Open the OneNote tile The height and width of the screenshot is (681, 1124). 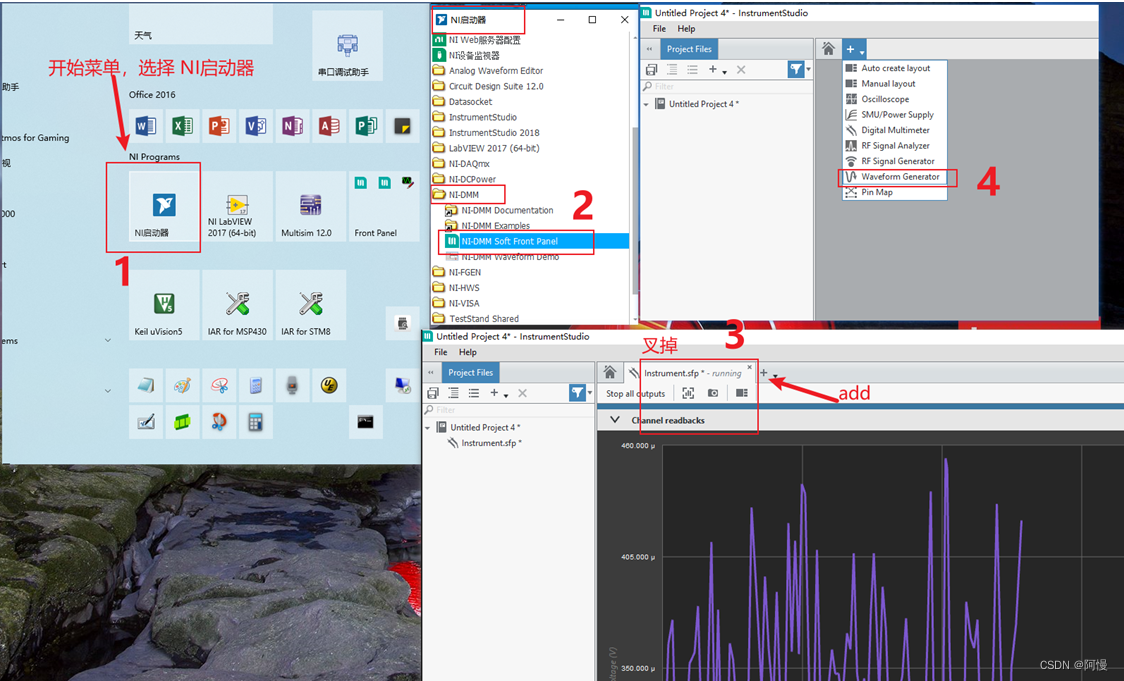tap(292, 127)
